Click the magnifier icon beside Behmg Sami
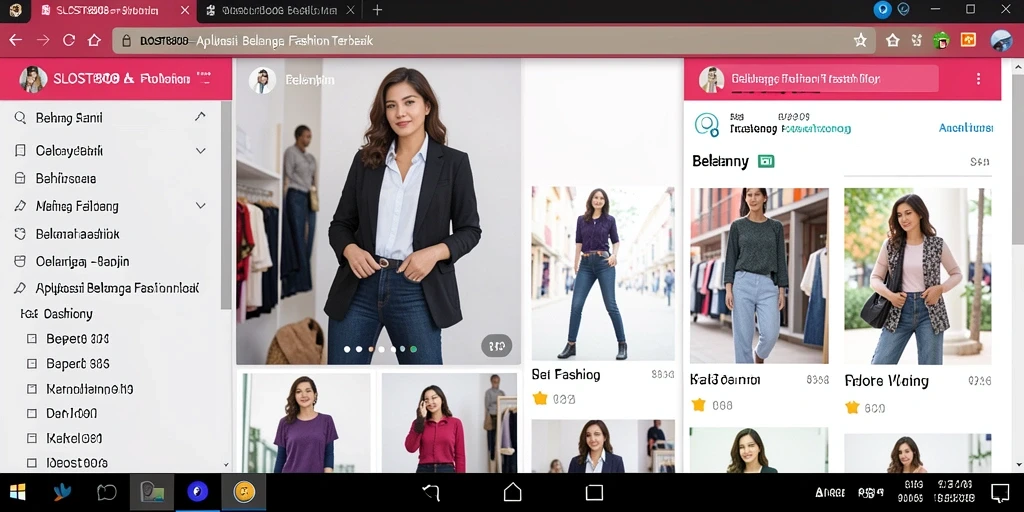Viewport: 1024px width, 512px height. [20, 118]
